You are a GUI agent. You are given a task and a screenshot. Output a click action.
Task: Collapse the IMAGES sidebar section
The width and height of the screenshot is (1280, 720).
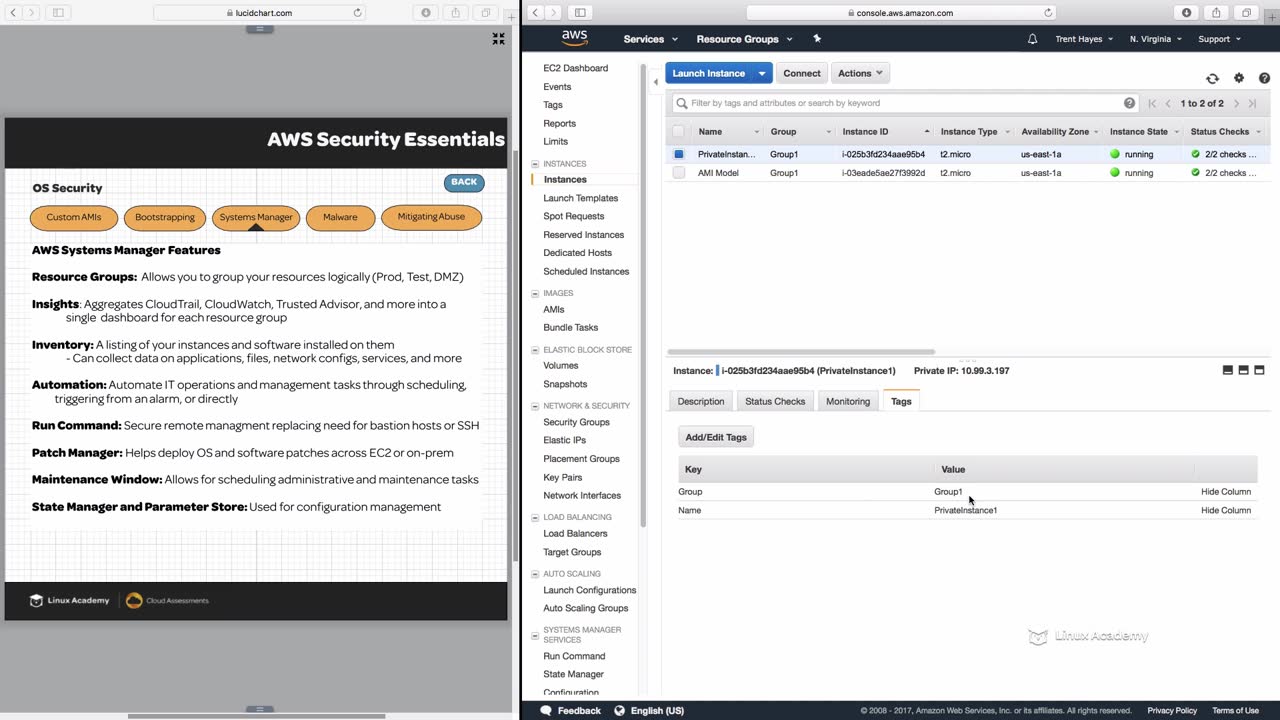535,294
